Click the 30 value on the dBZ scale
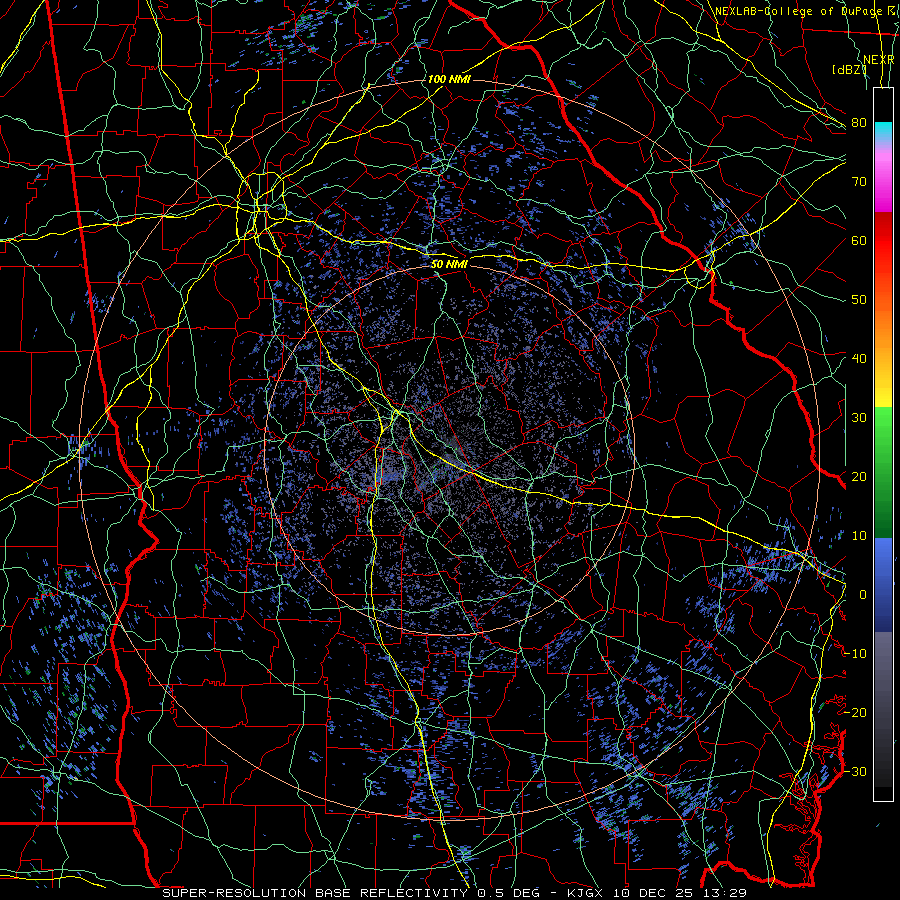 (x=859, y=418)
